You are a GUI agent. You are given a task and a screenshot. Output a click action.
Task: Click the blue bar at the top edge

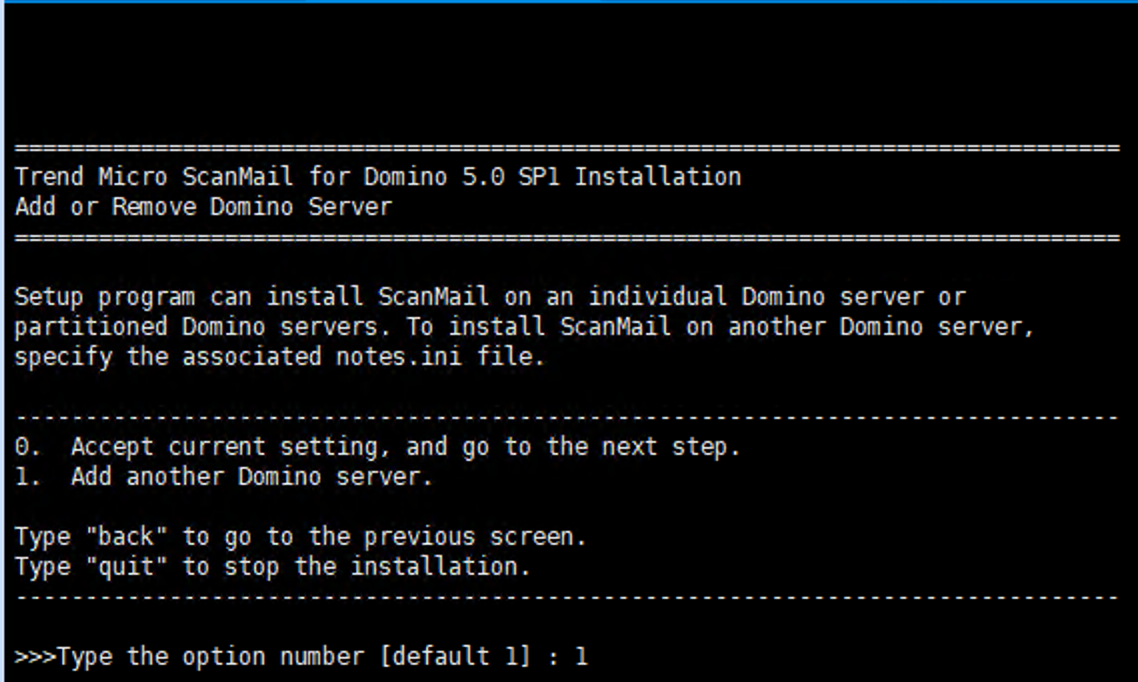point(569,4)
